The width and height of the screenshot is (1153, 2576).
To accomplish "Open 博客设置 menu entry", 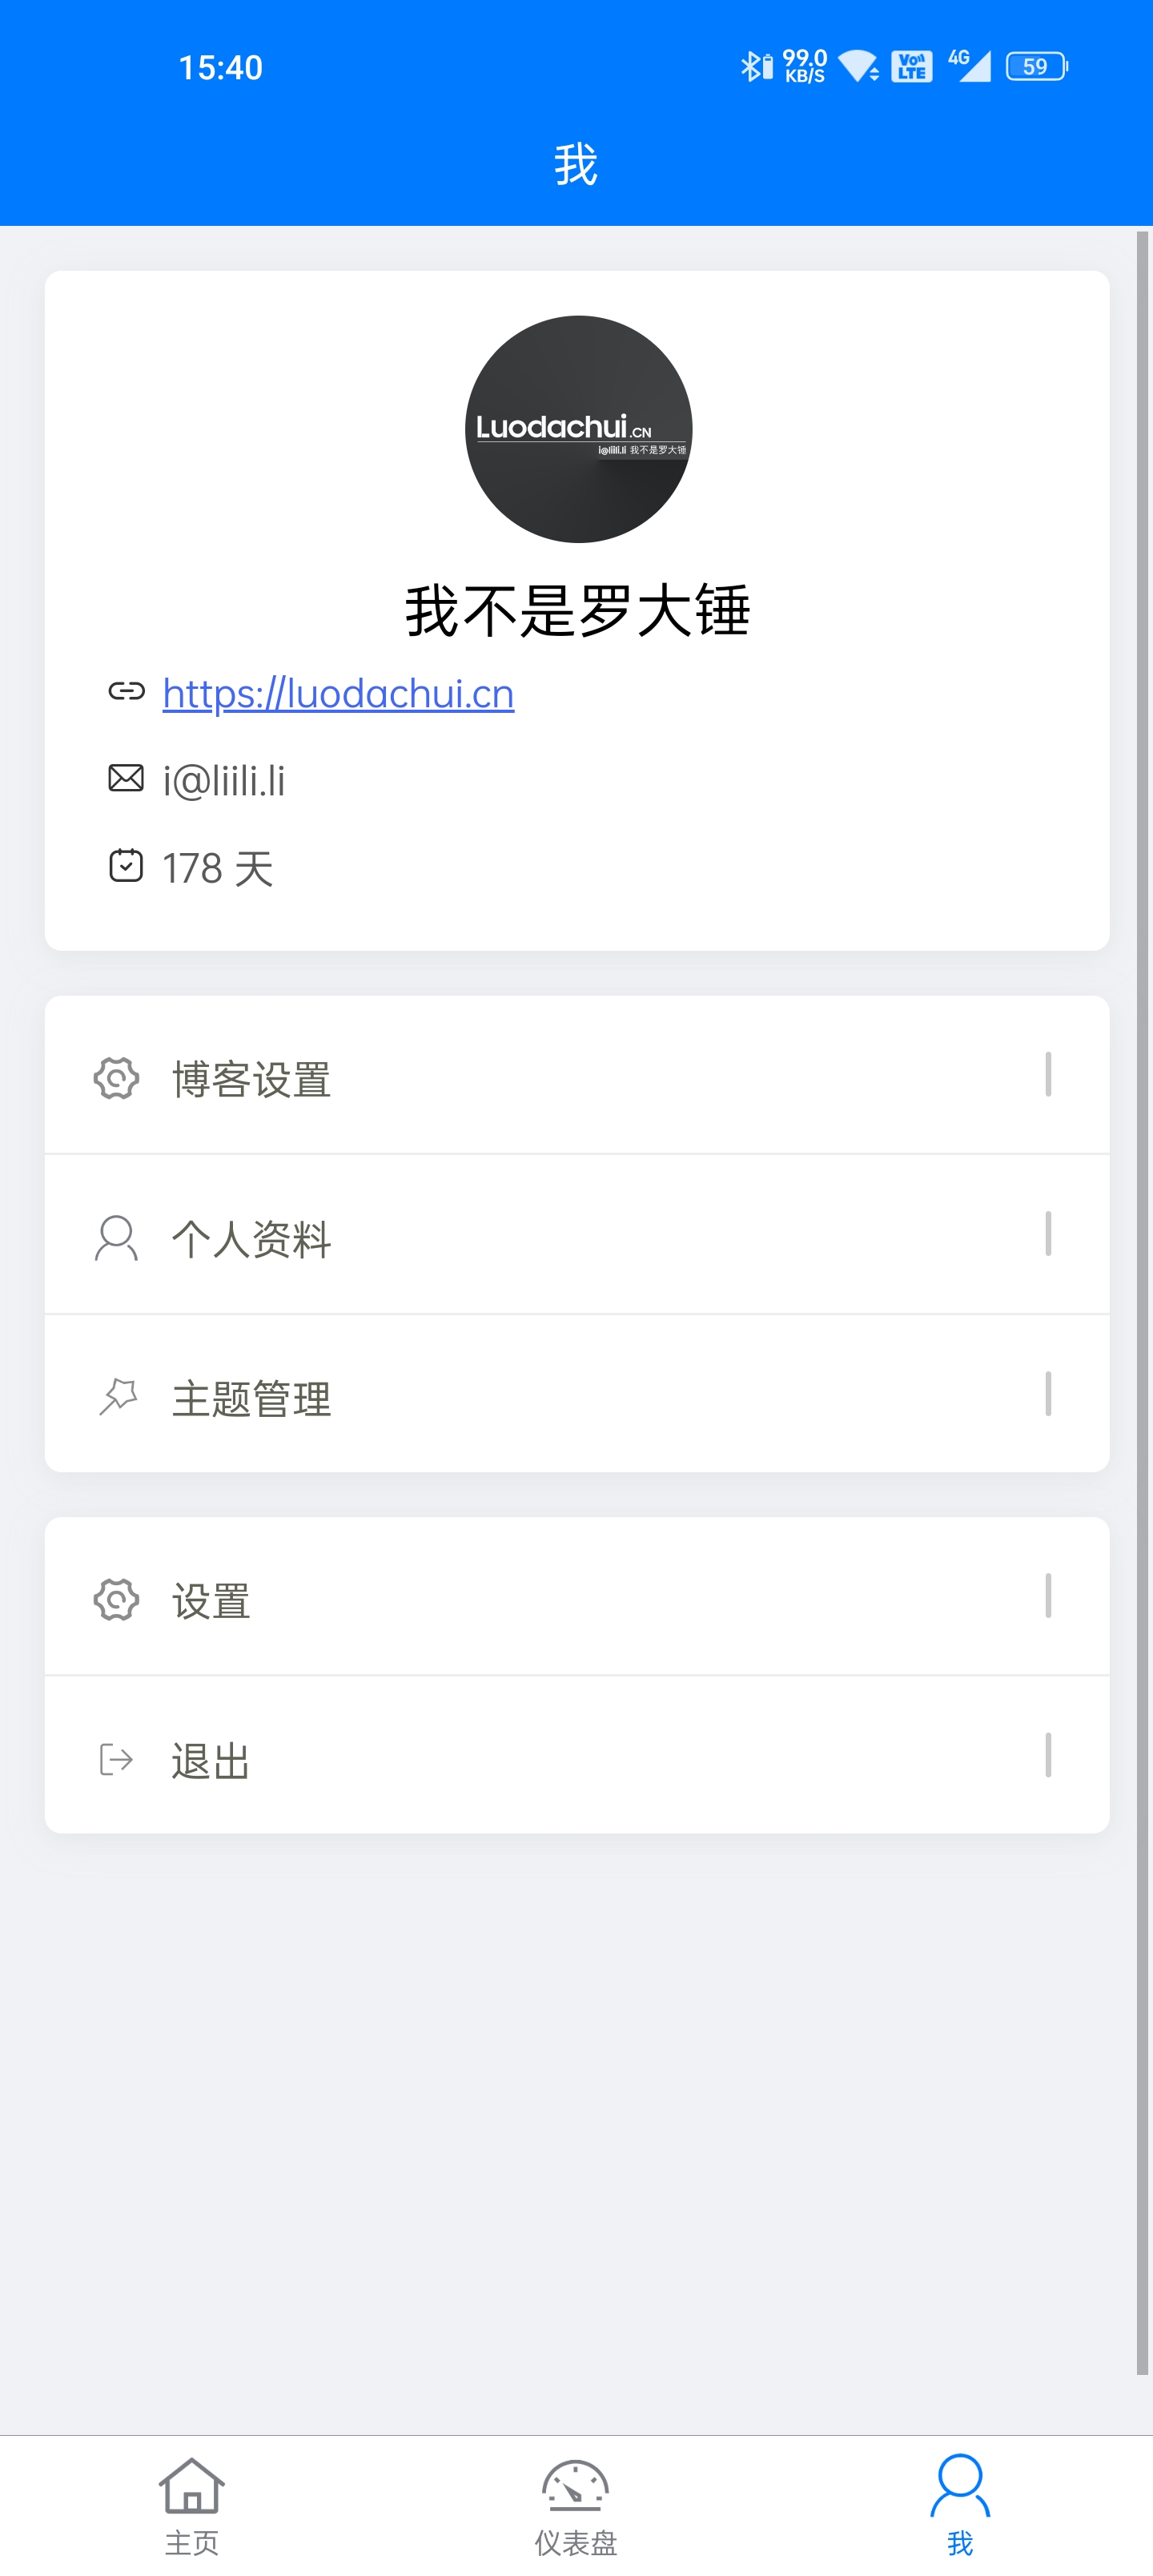I will [x=252, y=1078].
